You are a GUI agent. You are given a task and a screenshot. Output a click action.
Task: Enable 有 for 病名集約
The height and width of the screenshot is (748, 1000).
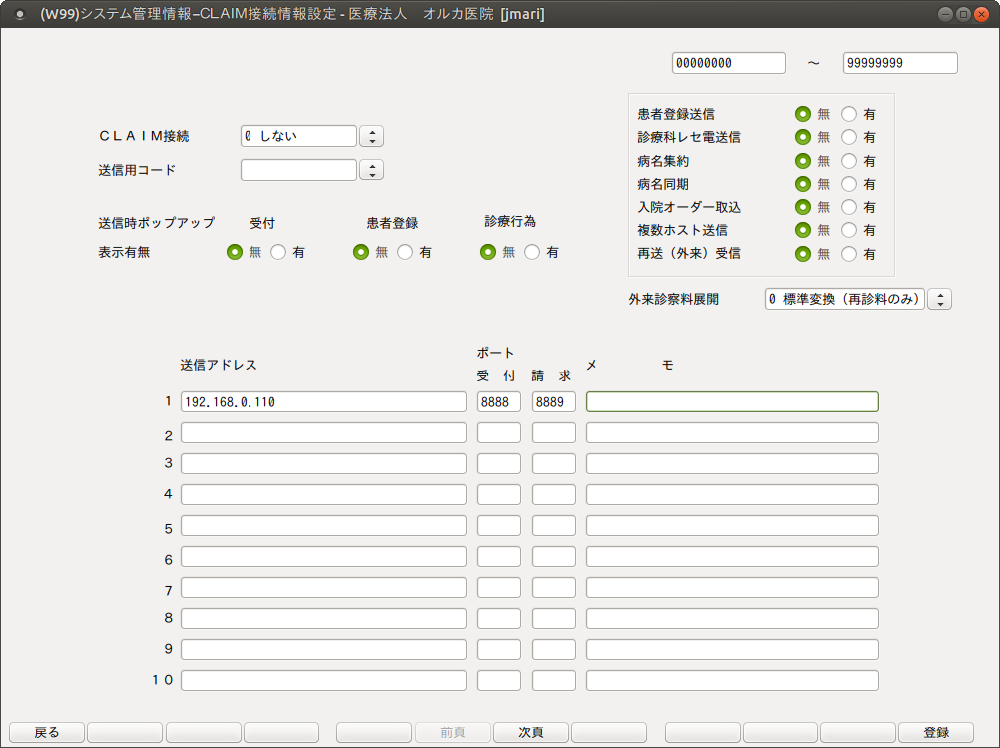coord(847,160)
